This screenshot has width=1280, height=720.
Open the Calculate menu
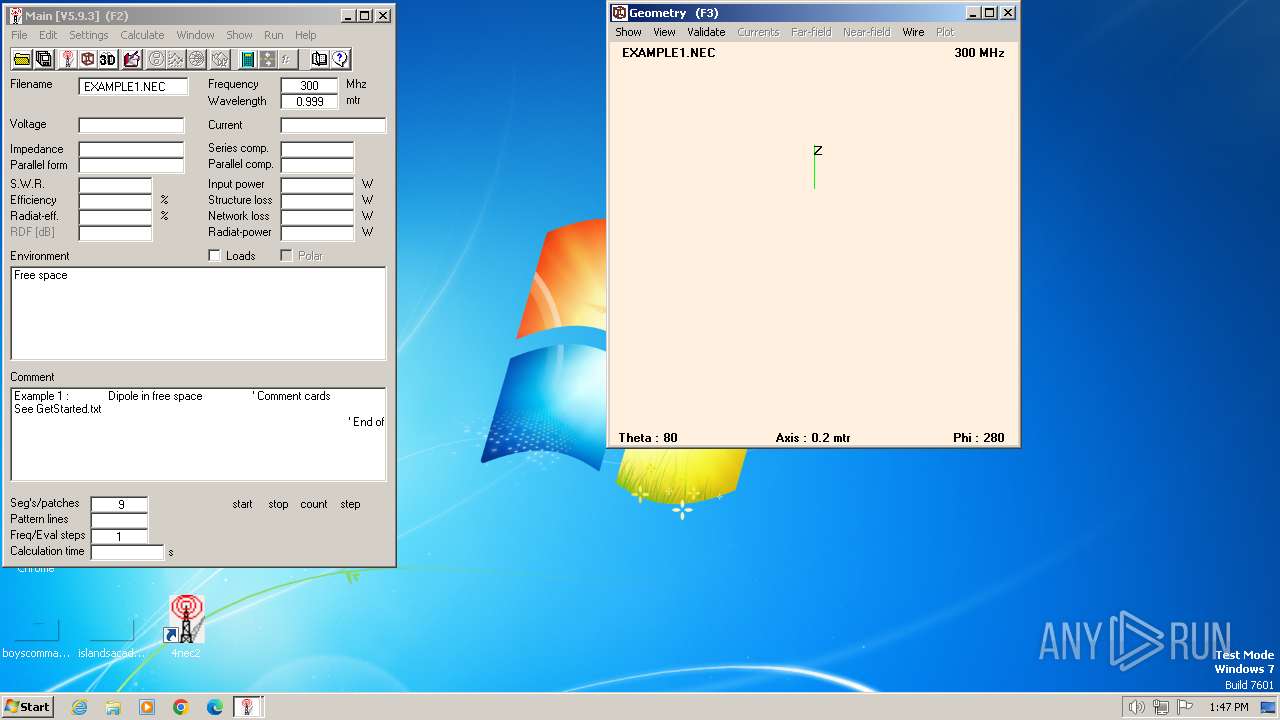click(x=142, y=35)
